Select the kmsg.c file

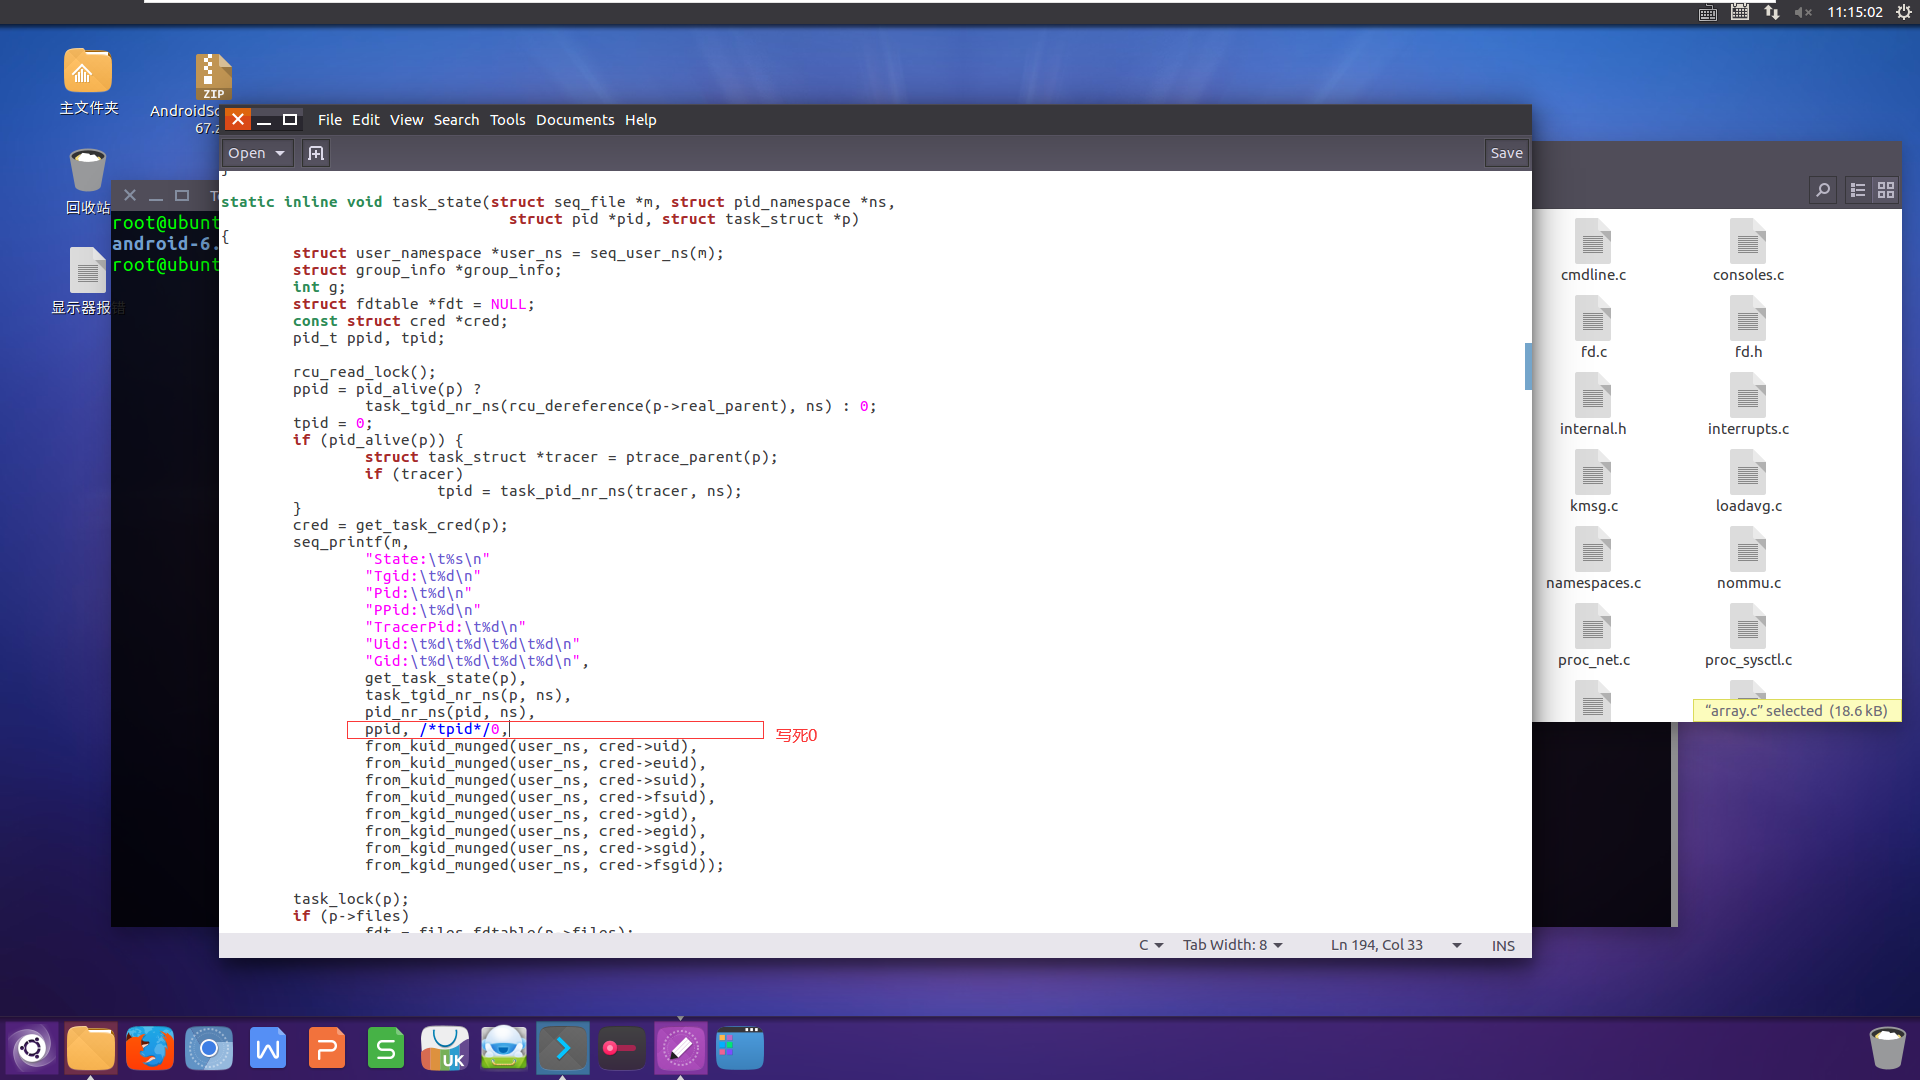coord(1593,481)
